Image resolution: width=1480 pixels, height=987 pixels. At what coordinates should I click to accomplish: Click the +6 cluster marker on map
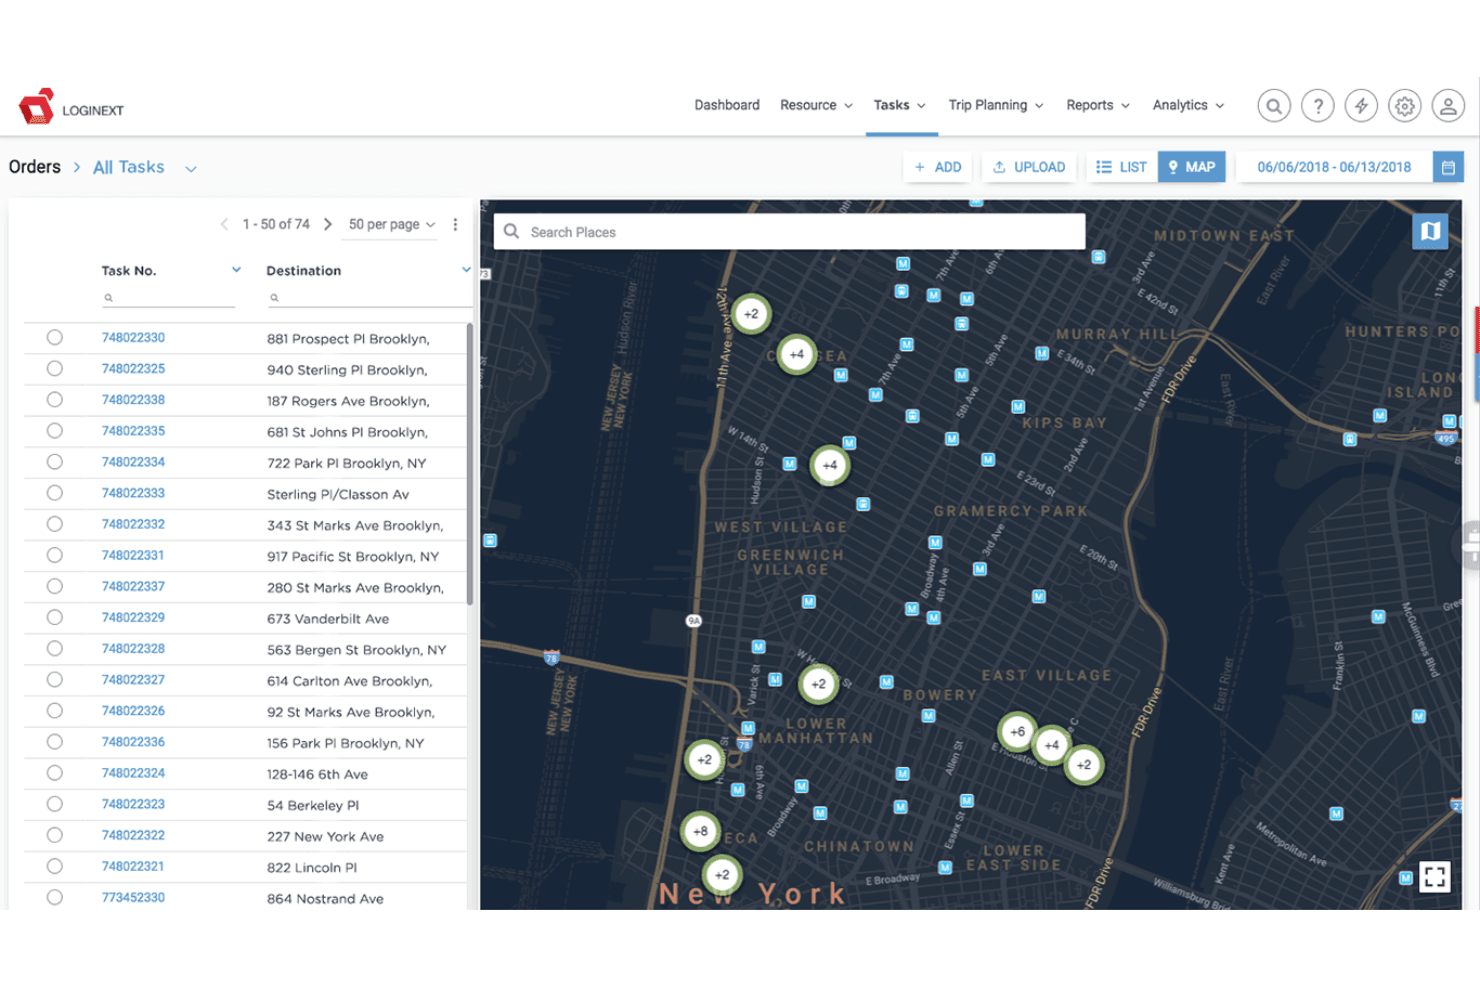(1017, 731)
